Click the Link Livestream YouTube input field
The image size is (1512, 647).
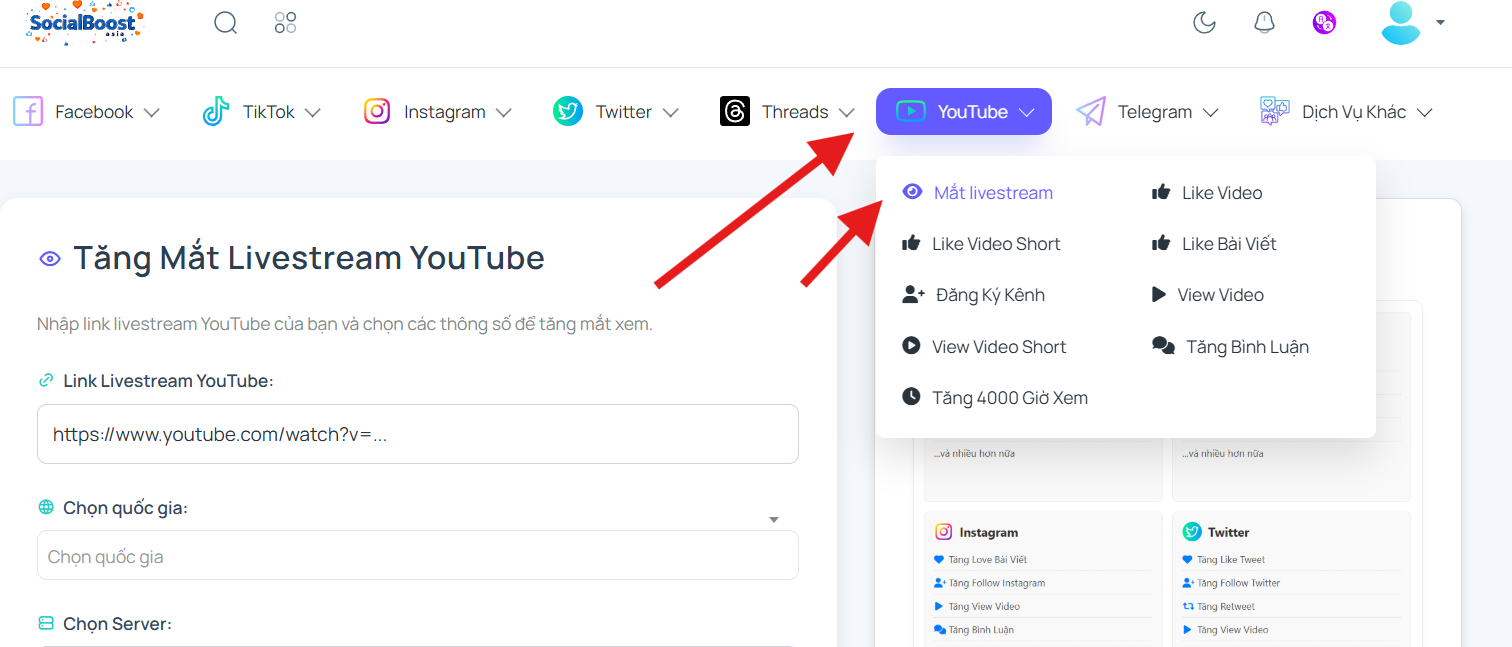tap(418, 434)
